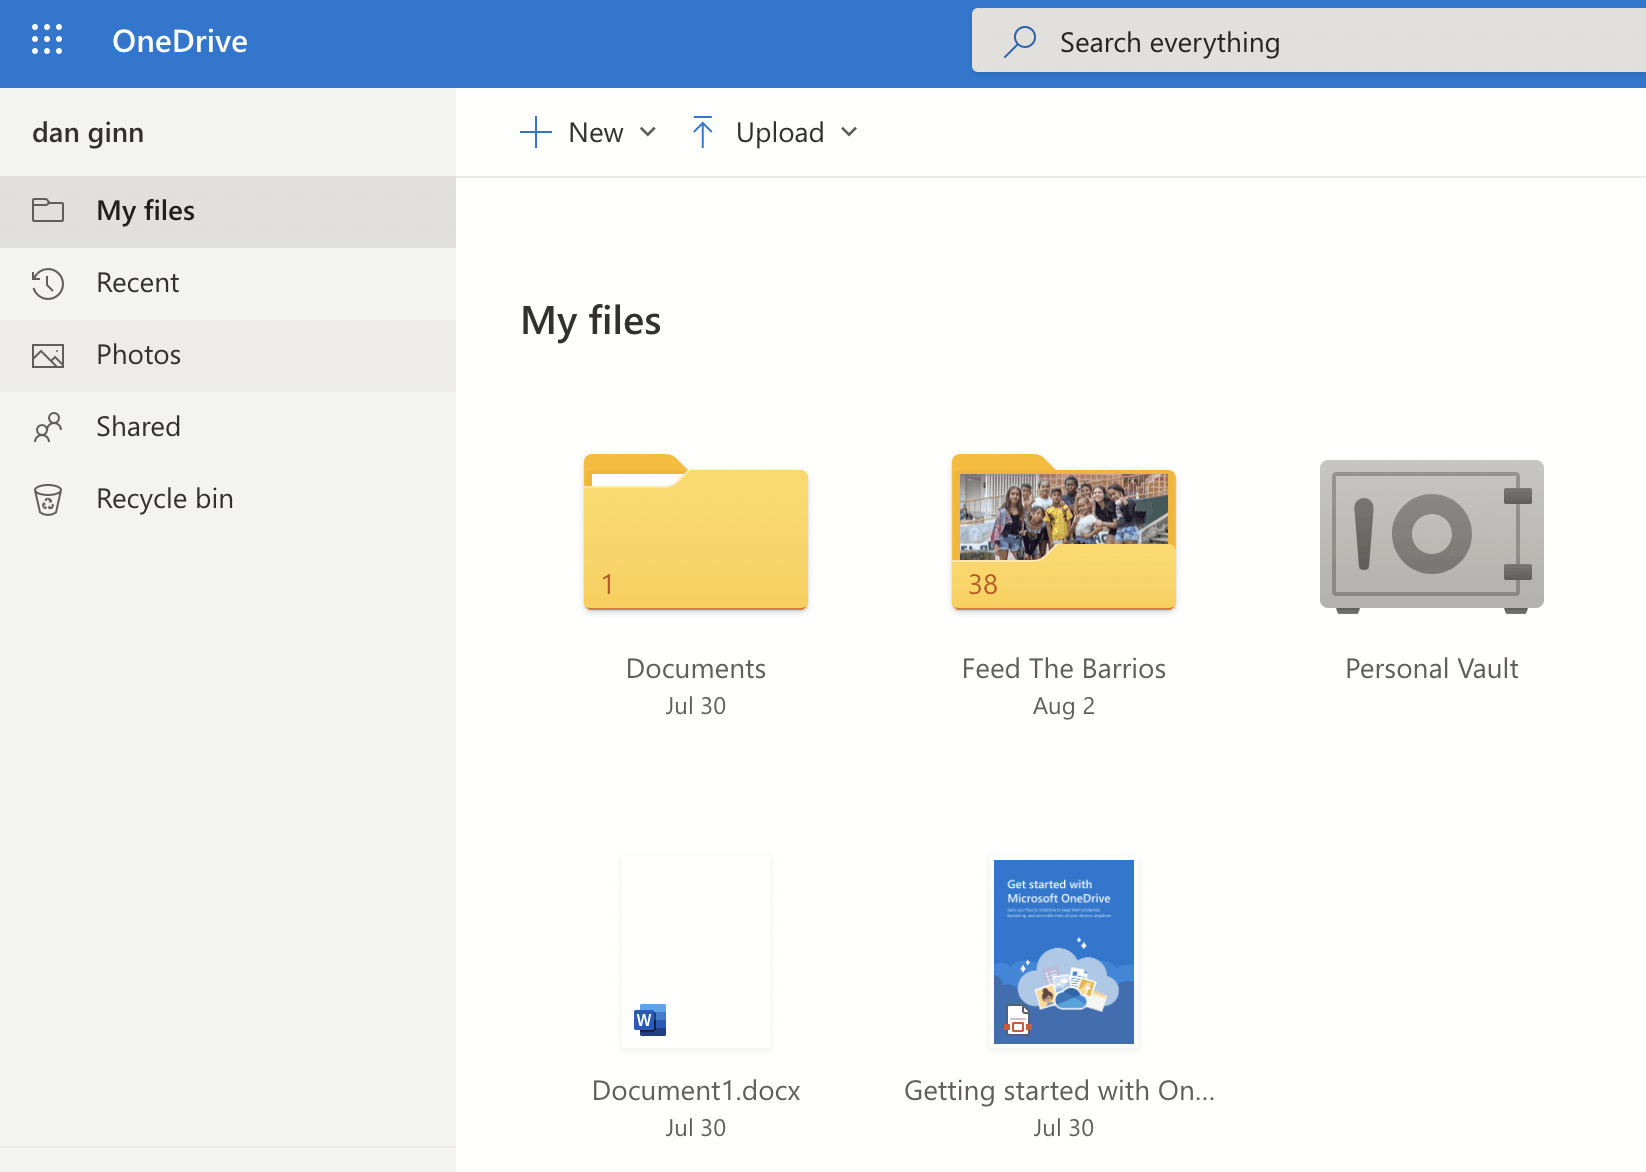The image size is (1646, 1172).
Task: Select the Documents folder
Action: (x=695, y=537)
